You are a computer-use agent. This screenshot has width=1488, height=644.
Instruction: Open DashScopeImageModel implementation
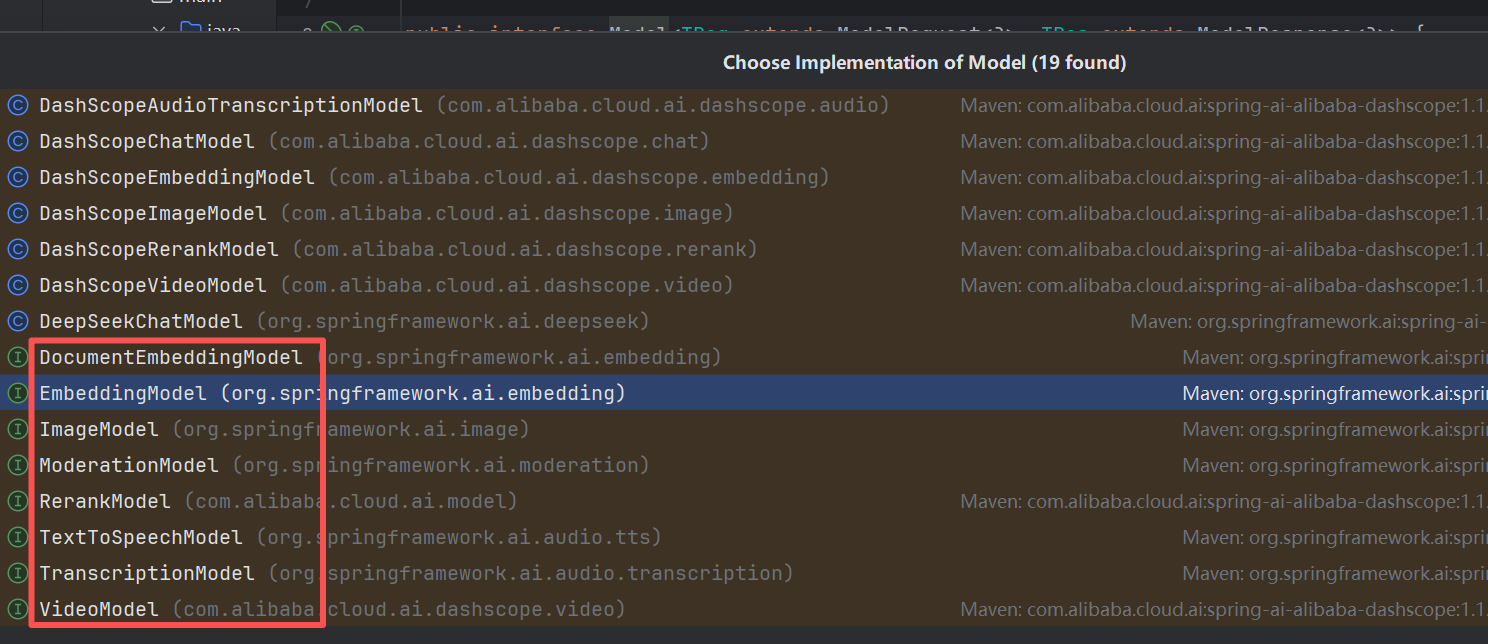pyautogui.click(x=153, y=213)
